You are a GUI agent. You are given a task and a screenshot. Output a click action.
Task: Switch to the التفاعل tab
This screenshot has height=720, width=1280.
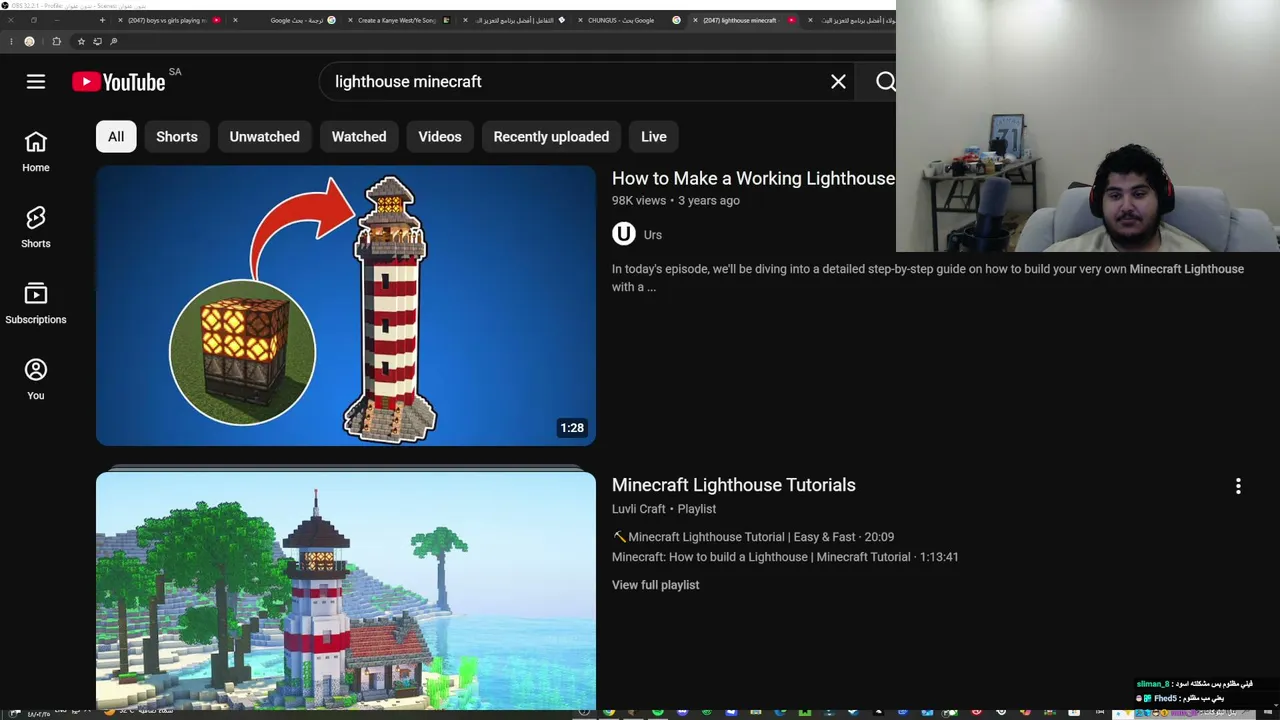click(x=517, y=20)
